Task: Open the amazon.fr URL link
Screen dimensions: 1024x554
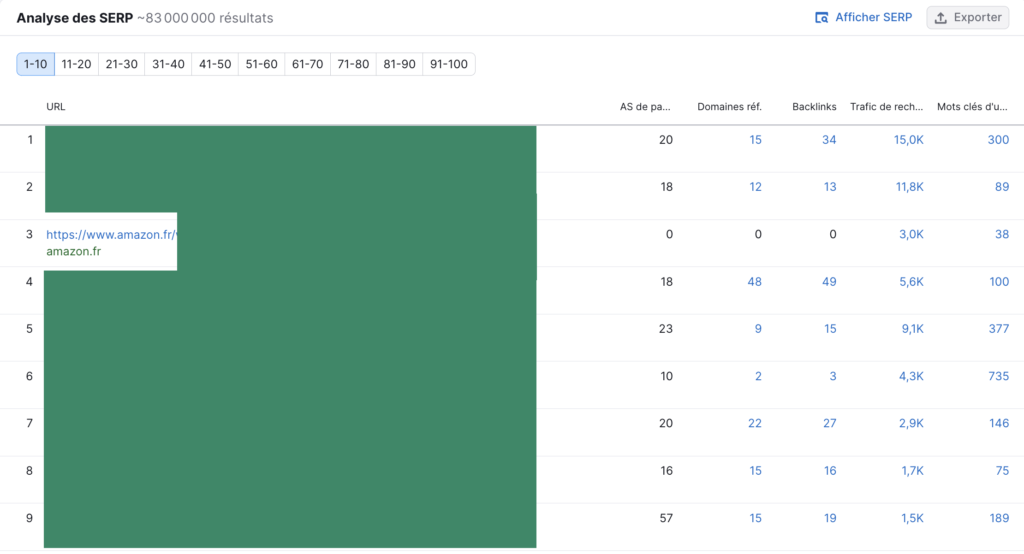Action: tap(111, 235)
